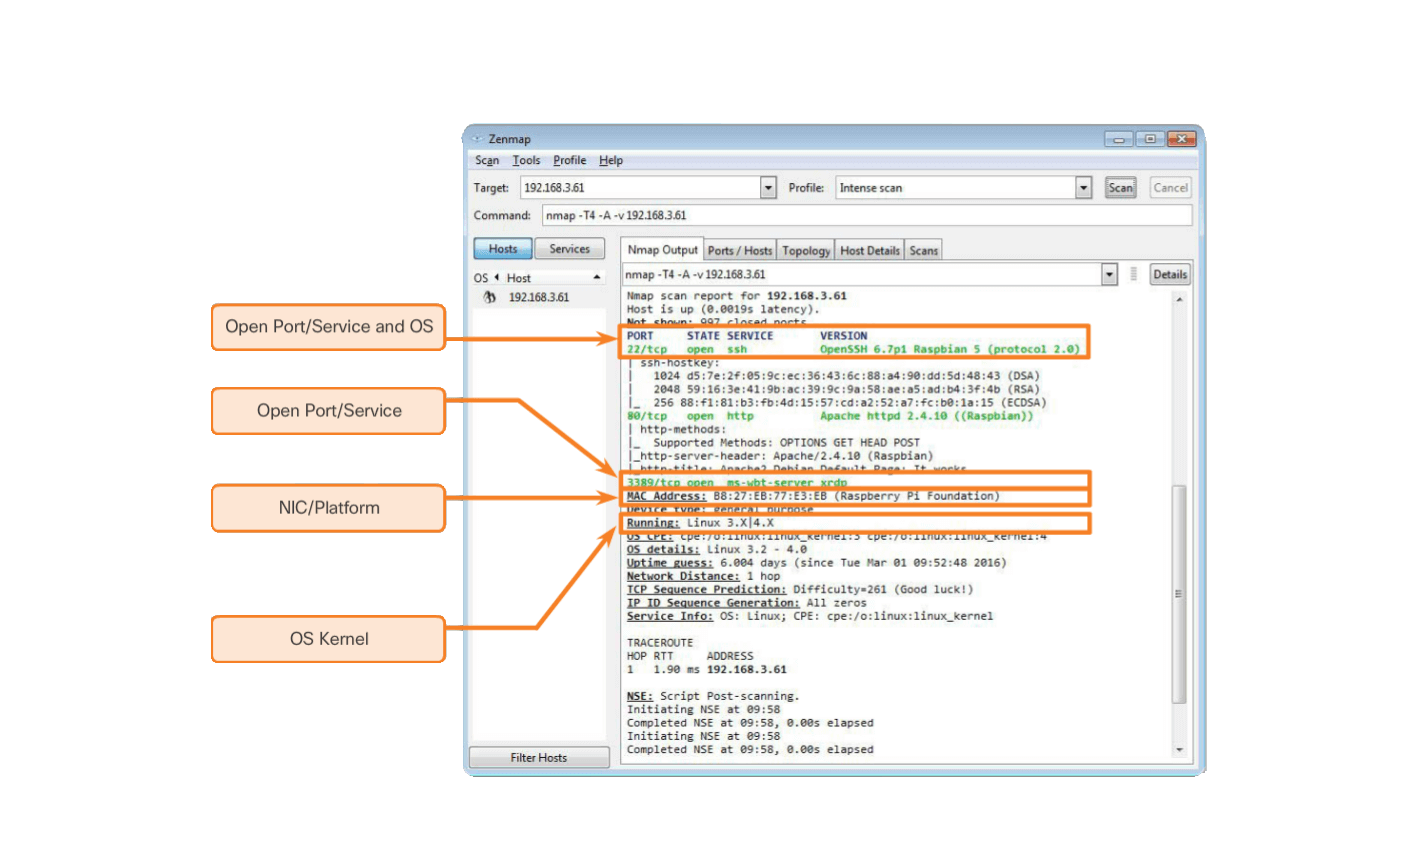Select the Hosts button
Viewport: 1417px width, 850px height.
[503, 249]
